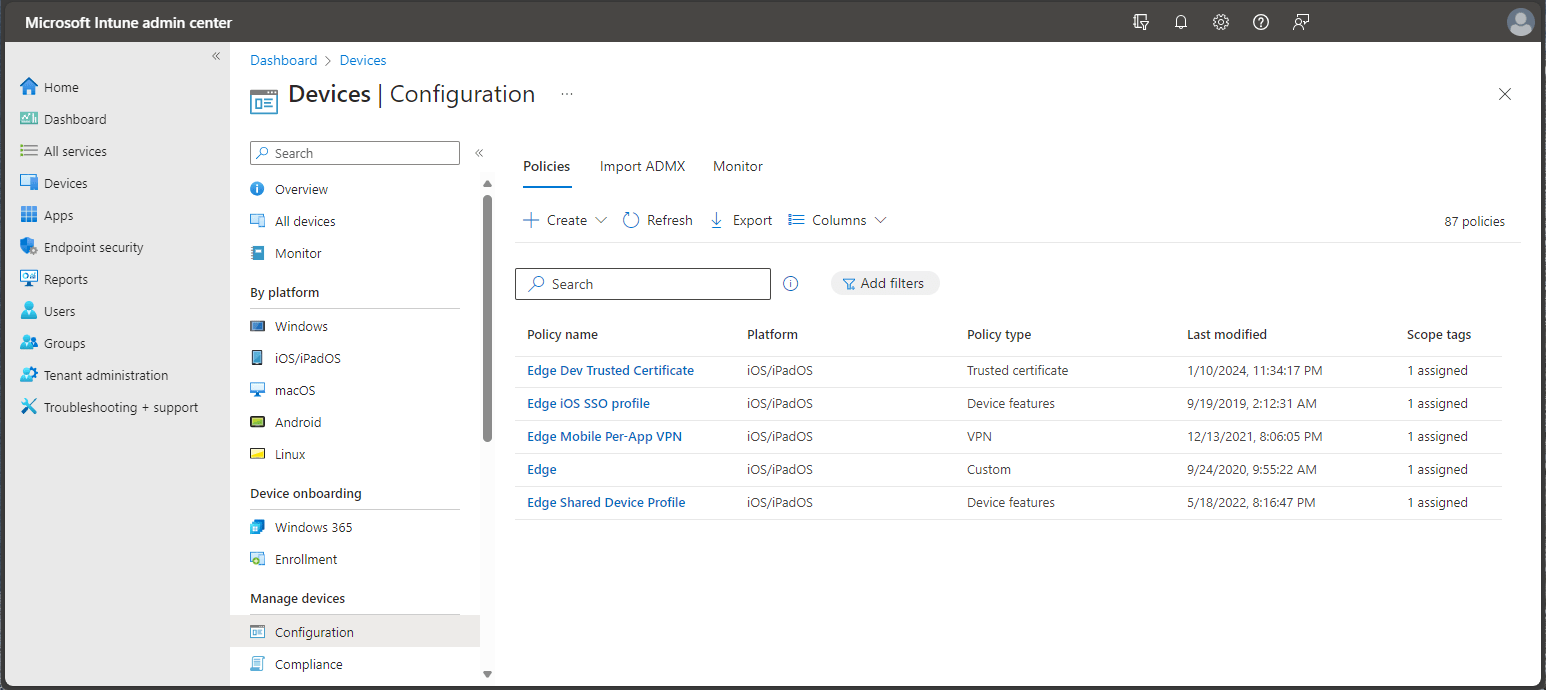Screen dimensions: 1546x690
Task: Show the search results info tooltip
Action: click(x=791, y=283)
